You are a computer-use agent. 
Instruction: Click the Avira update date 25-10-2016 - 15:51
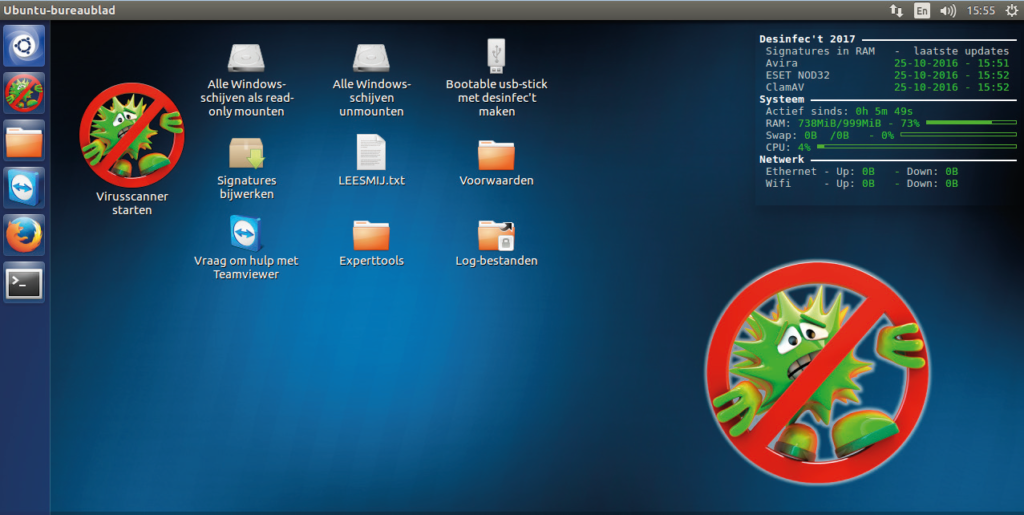[x=952, y=63]
